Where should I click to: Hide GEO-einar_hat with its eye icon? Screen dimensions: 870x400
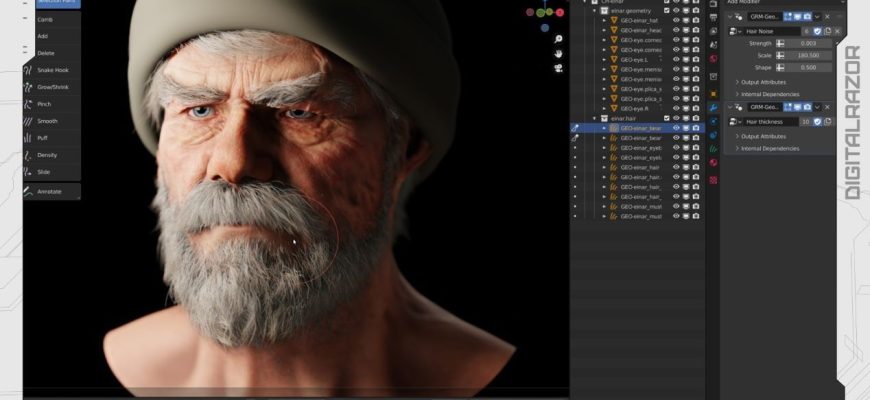point(676,20)
